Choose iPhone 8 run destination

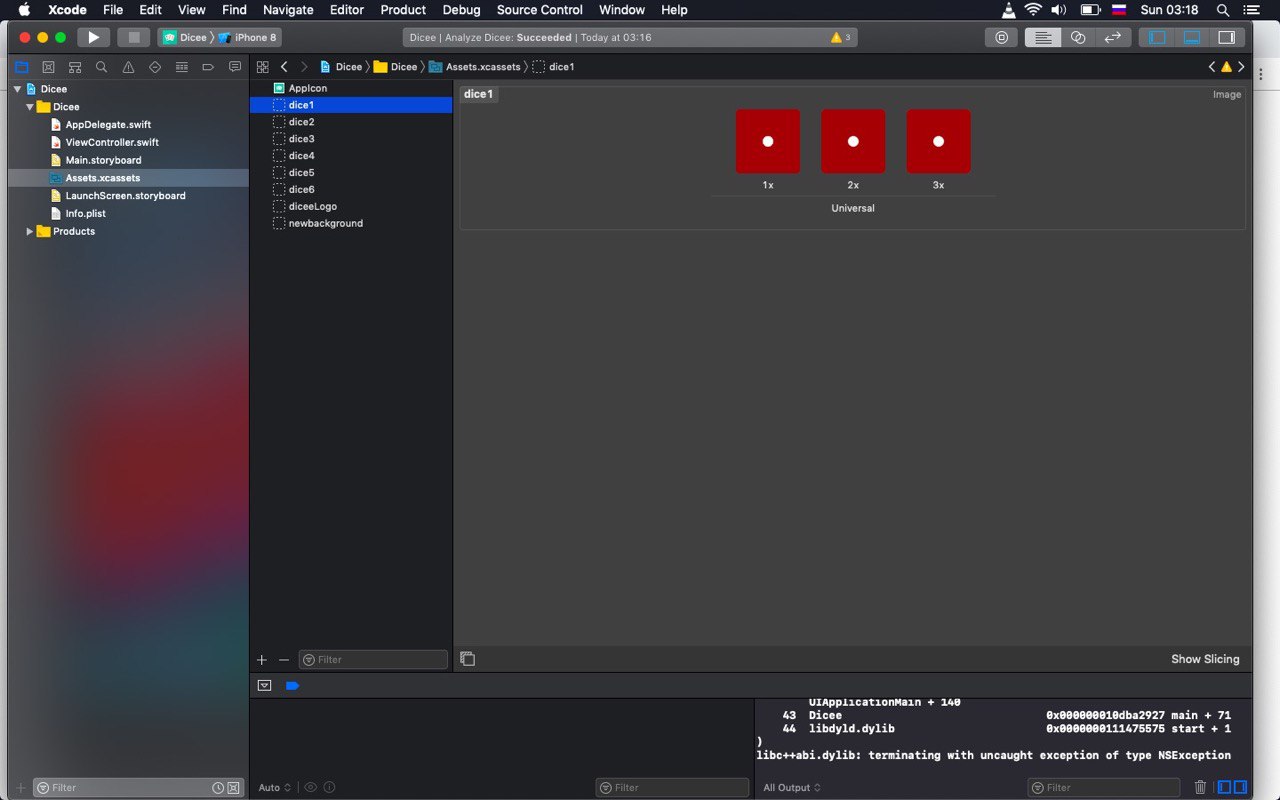tap(248, 37)
